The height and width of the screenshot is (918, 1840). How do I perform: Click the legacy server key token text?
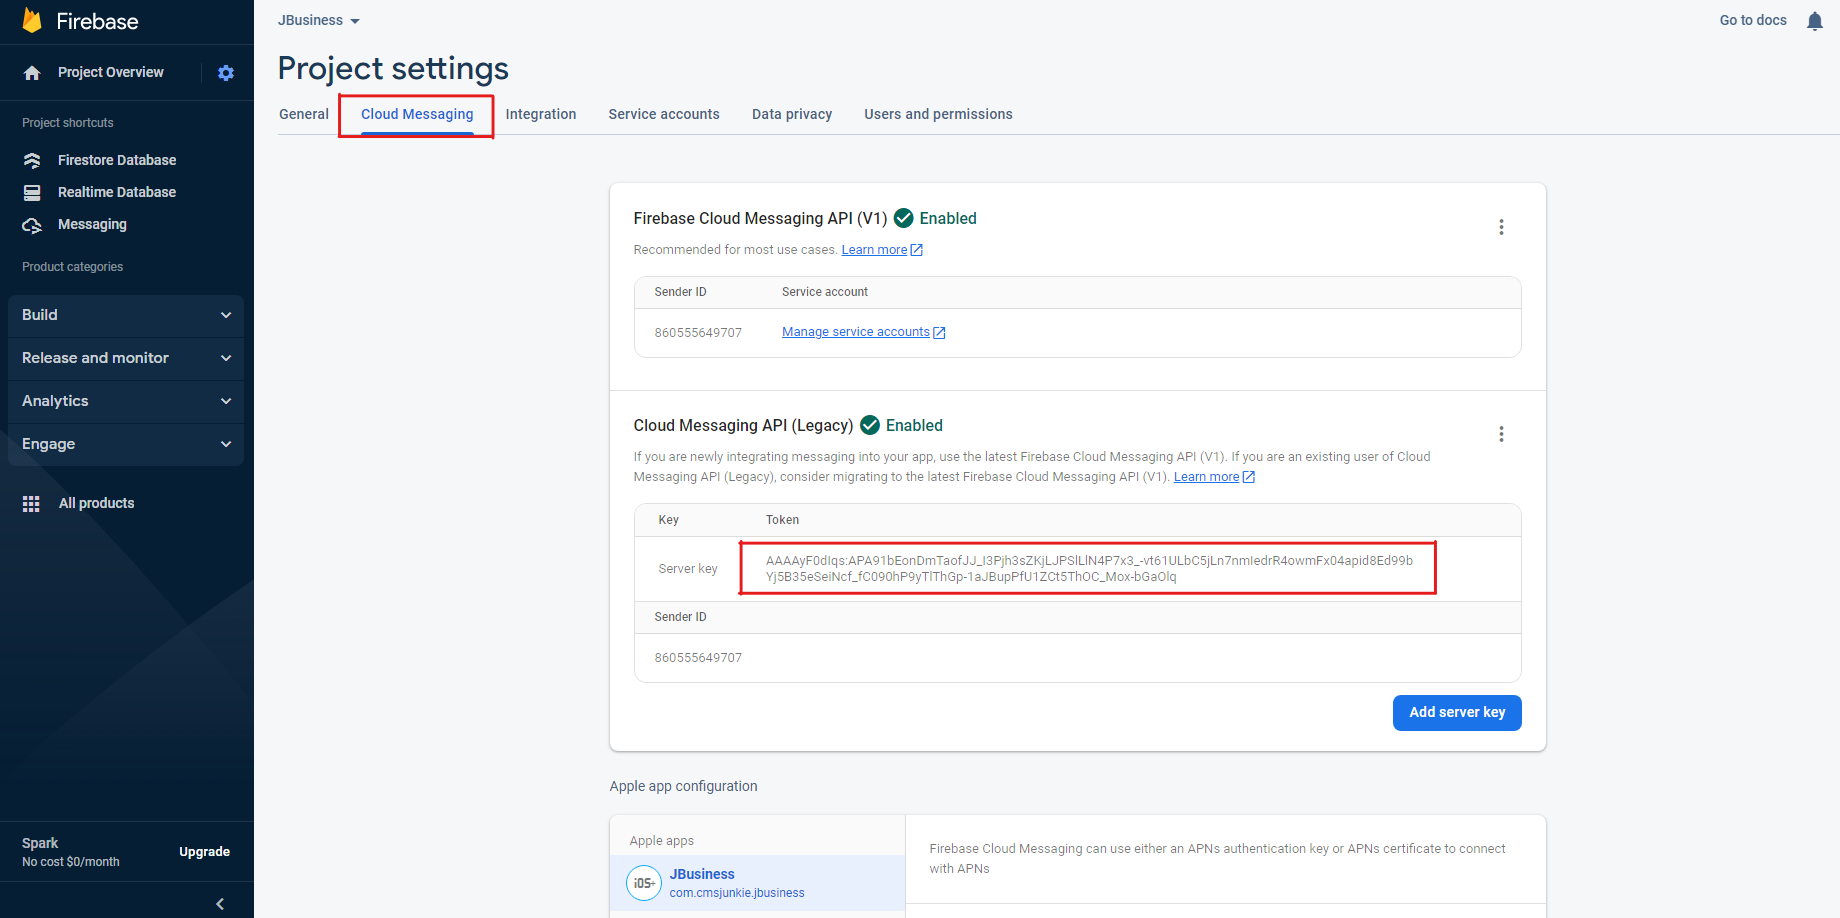coord(1088,568)
